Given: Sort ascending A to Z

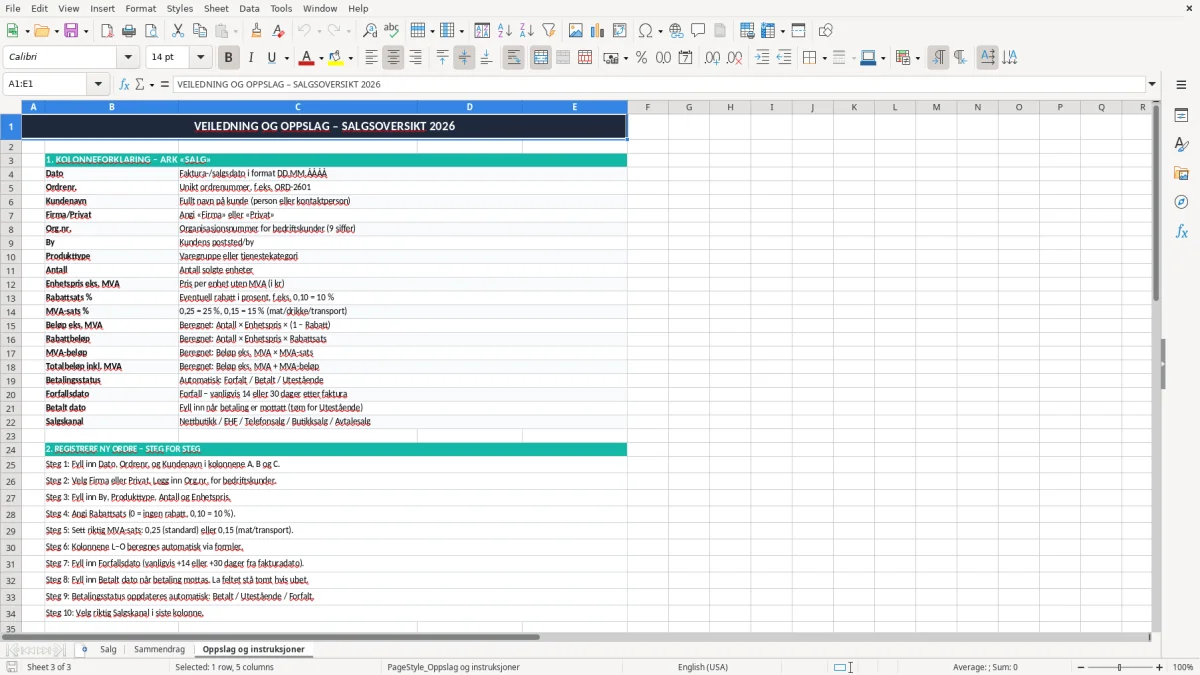Looking at the screenshot, I should pyautogui.click(x=504, y=31).
